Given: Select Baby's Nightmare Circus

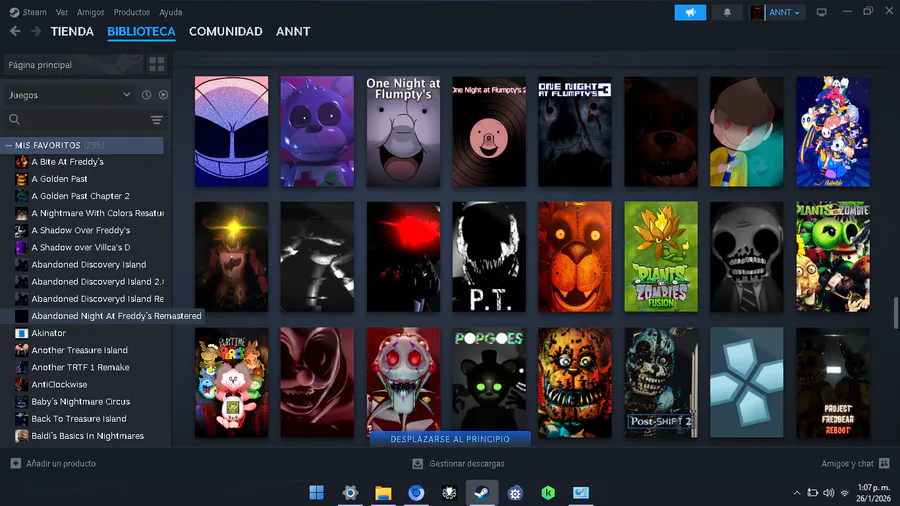Looking at the screenshot, I should click(80, 402).
